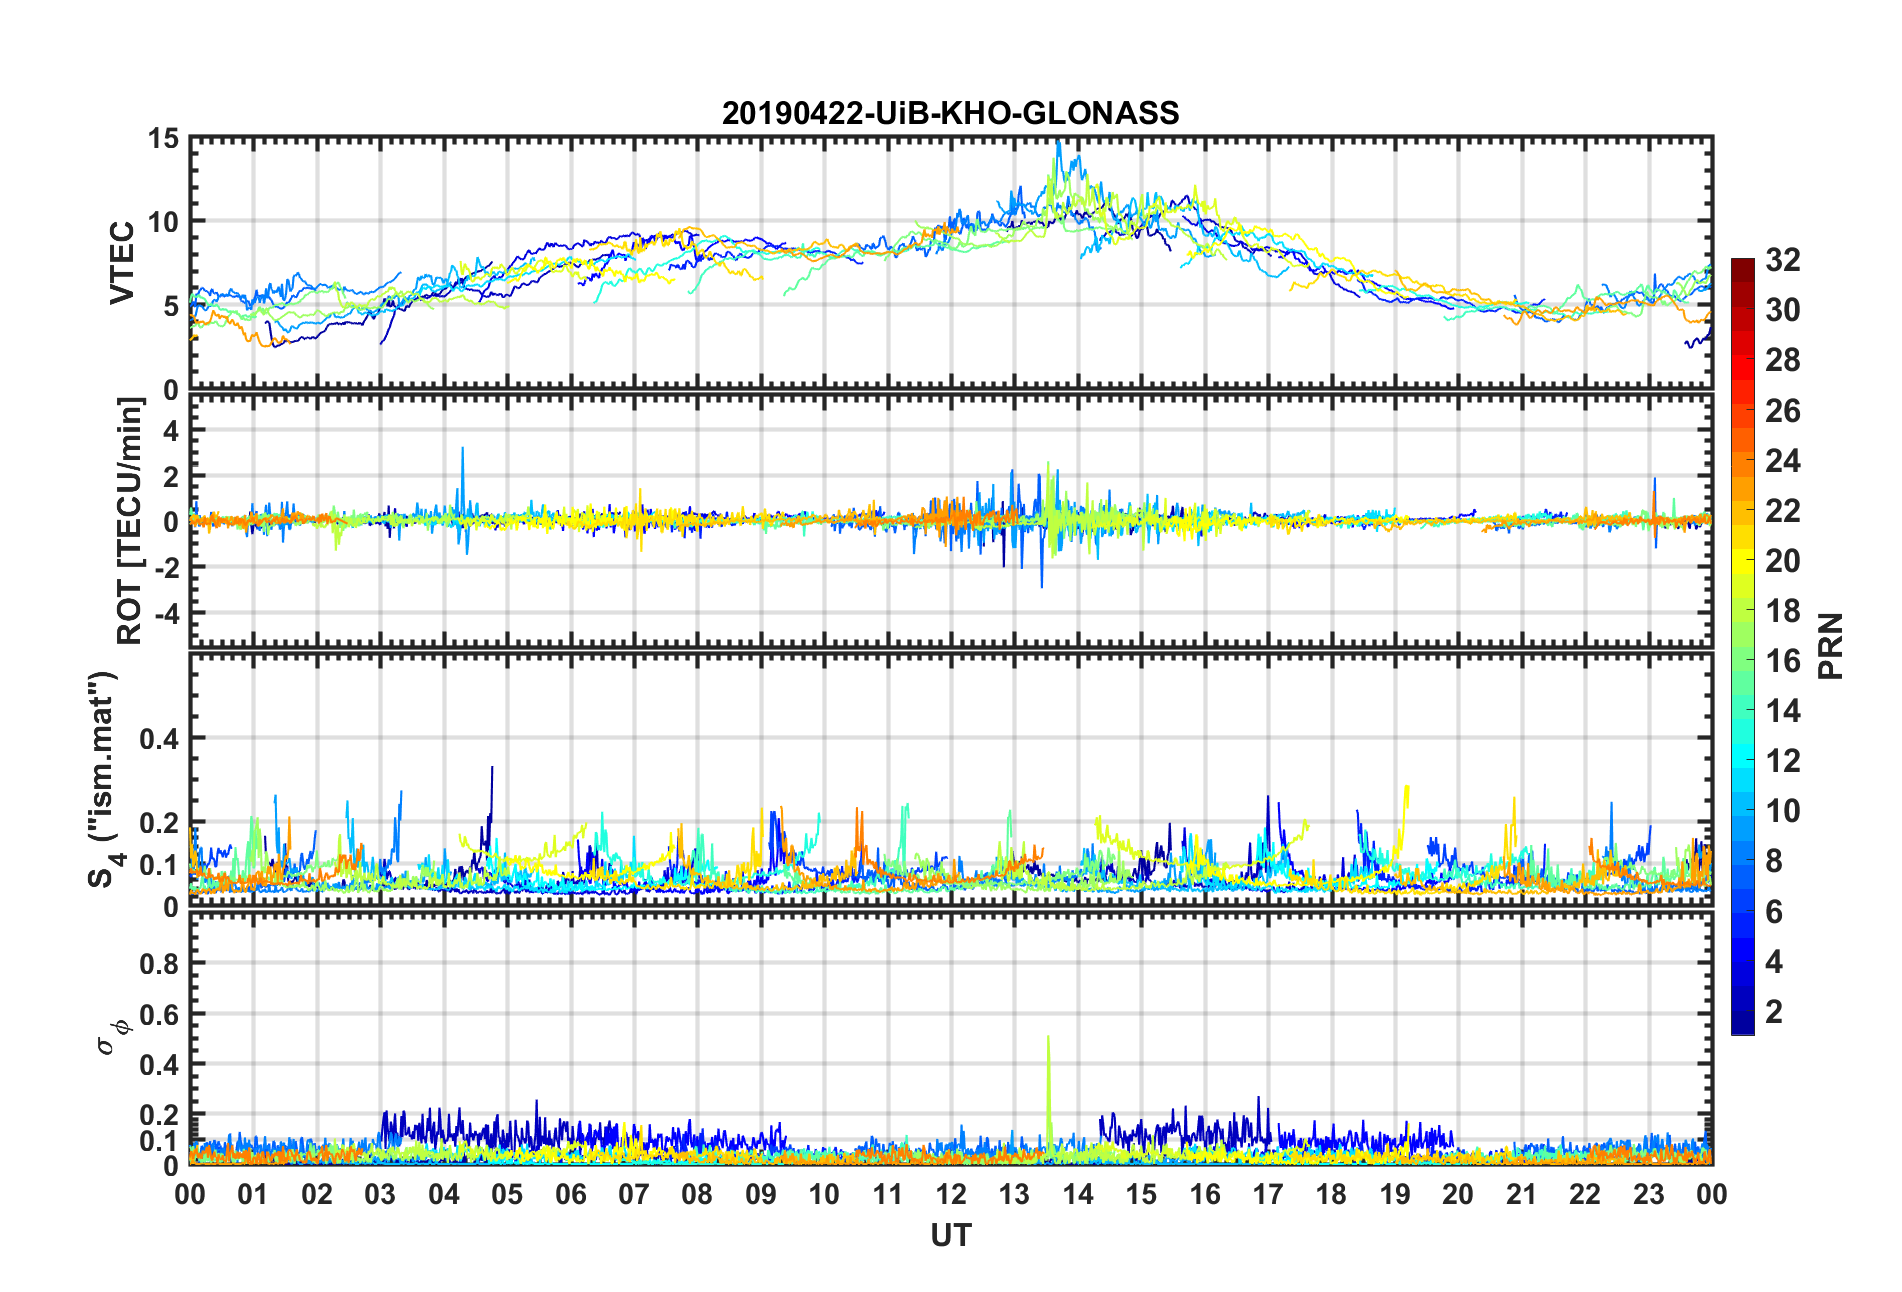Screen dimensions: 1902x1292
Task: Click the ROT tick label -4
Action: pyautogui.click(x=166, y=612)
